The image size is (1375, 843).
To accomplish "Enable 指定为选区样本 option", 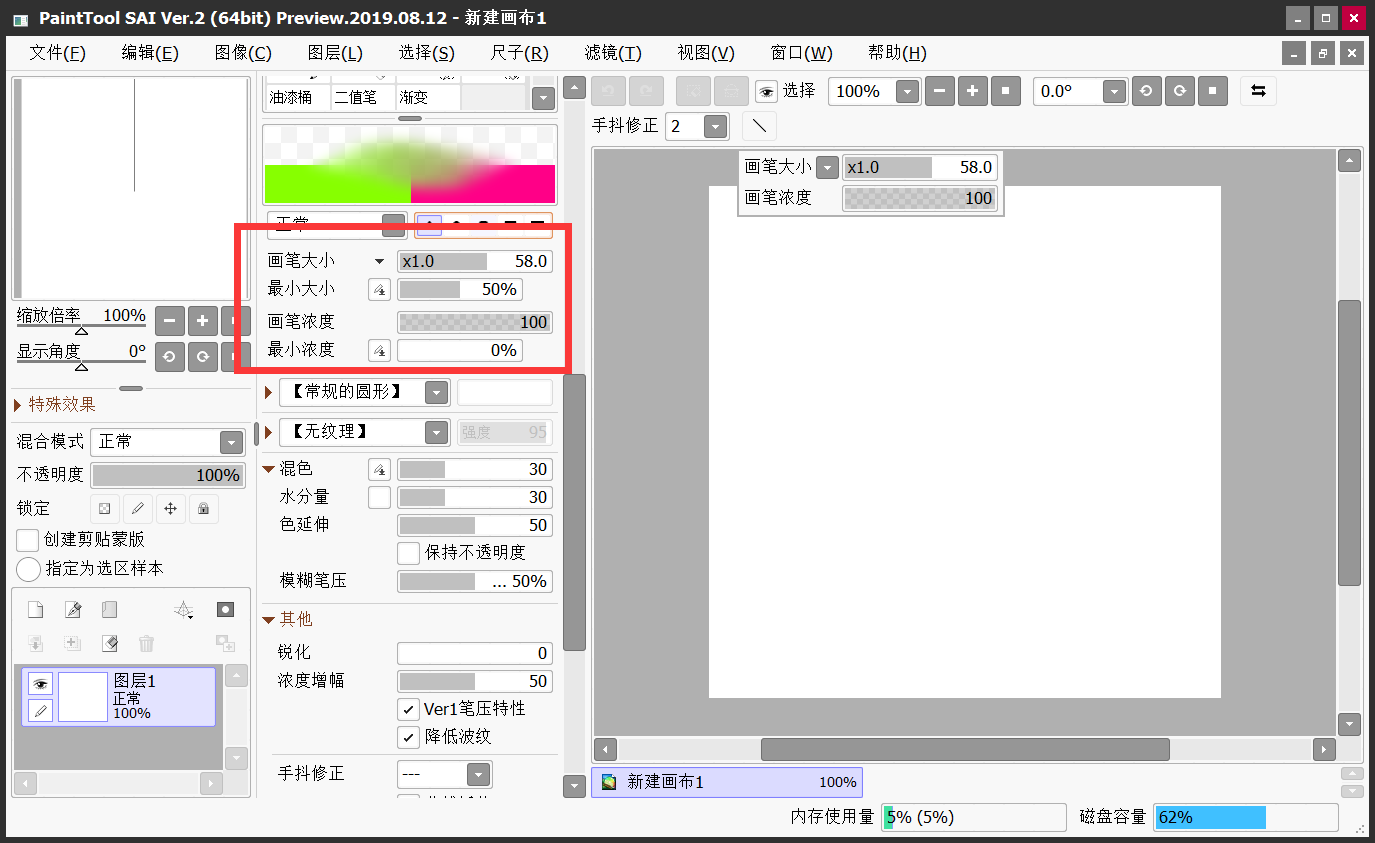I will [28, 569].
